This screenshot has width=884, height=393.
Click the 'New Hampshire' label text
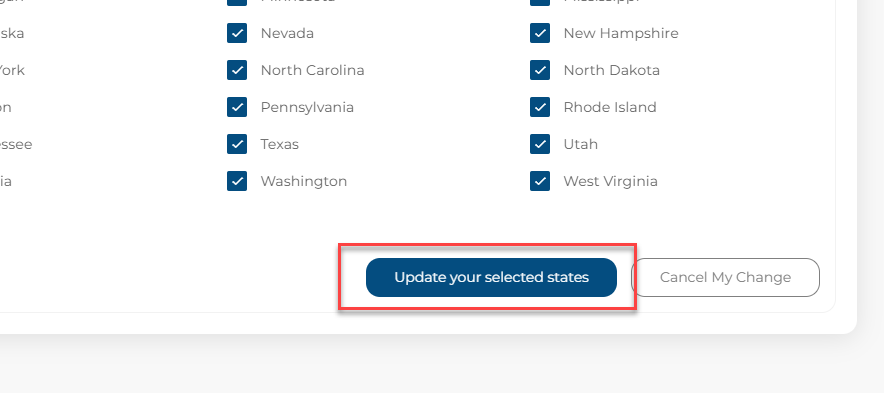click(x=621, y=33)
